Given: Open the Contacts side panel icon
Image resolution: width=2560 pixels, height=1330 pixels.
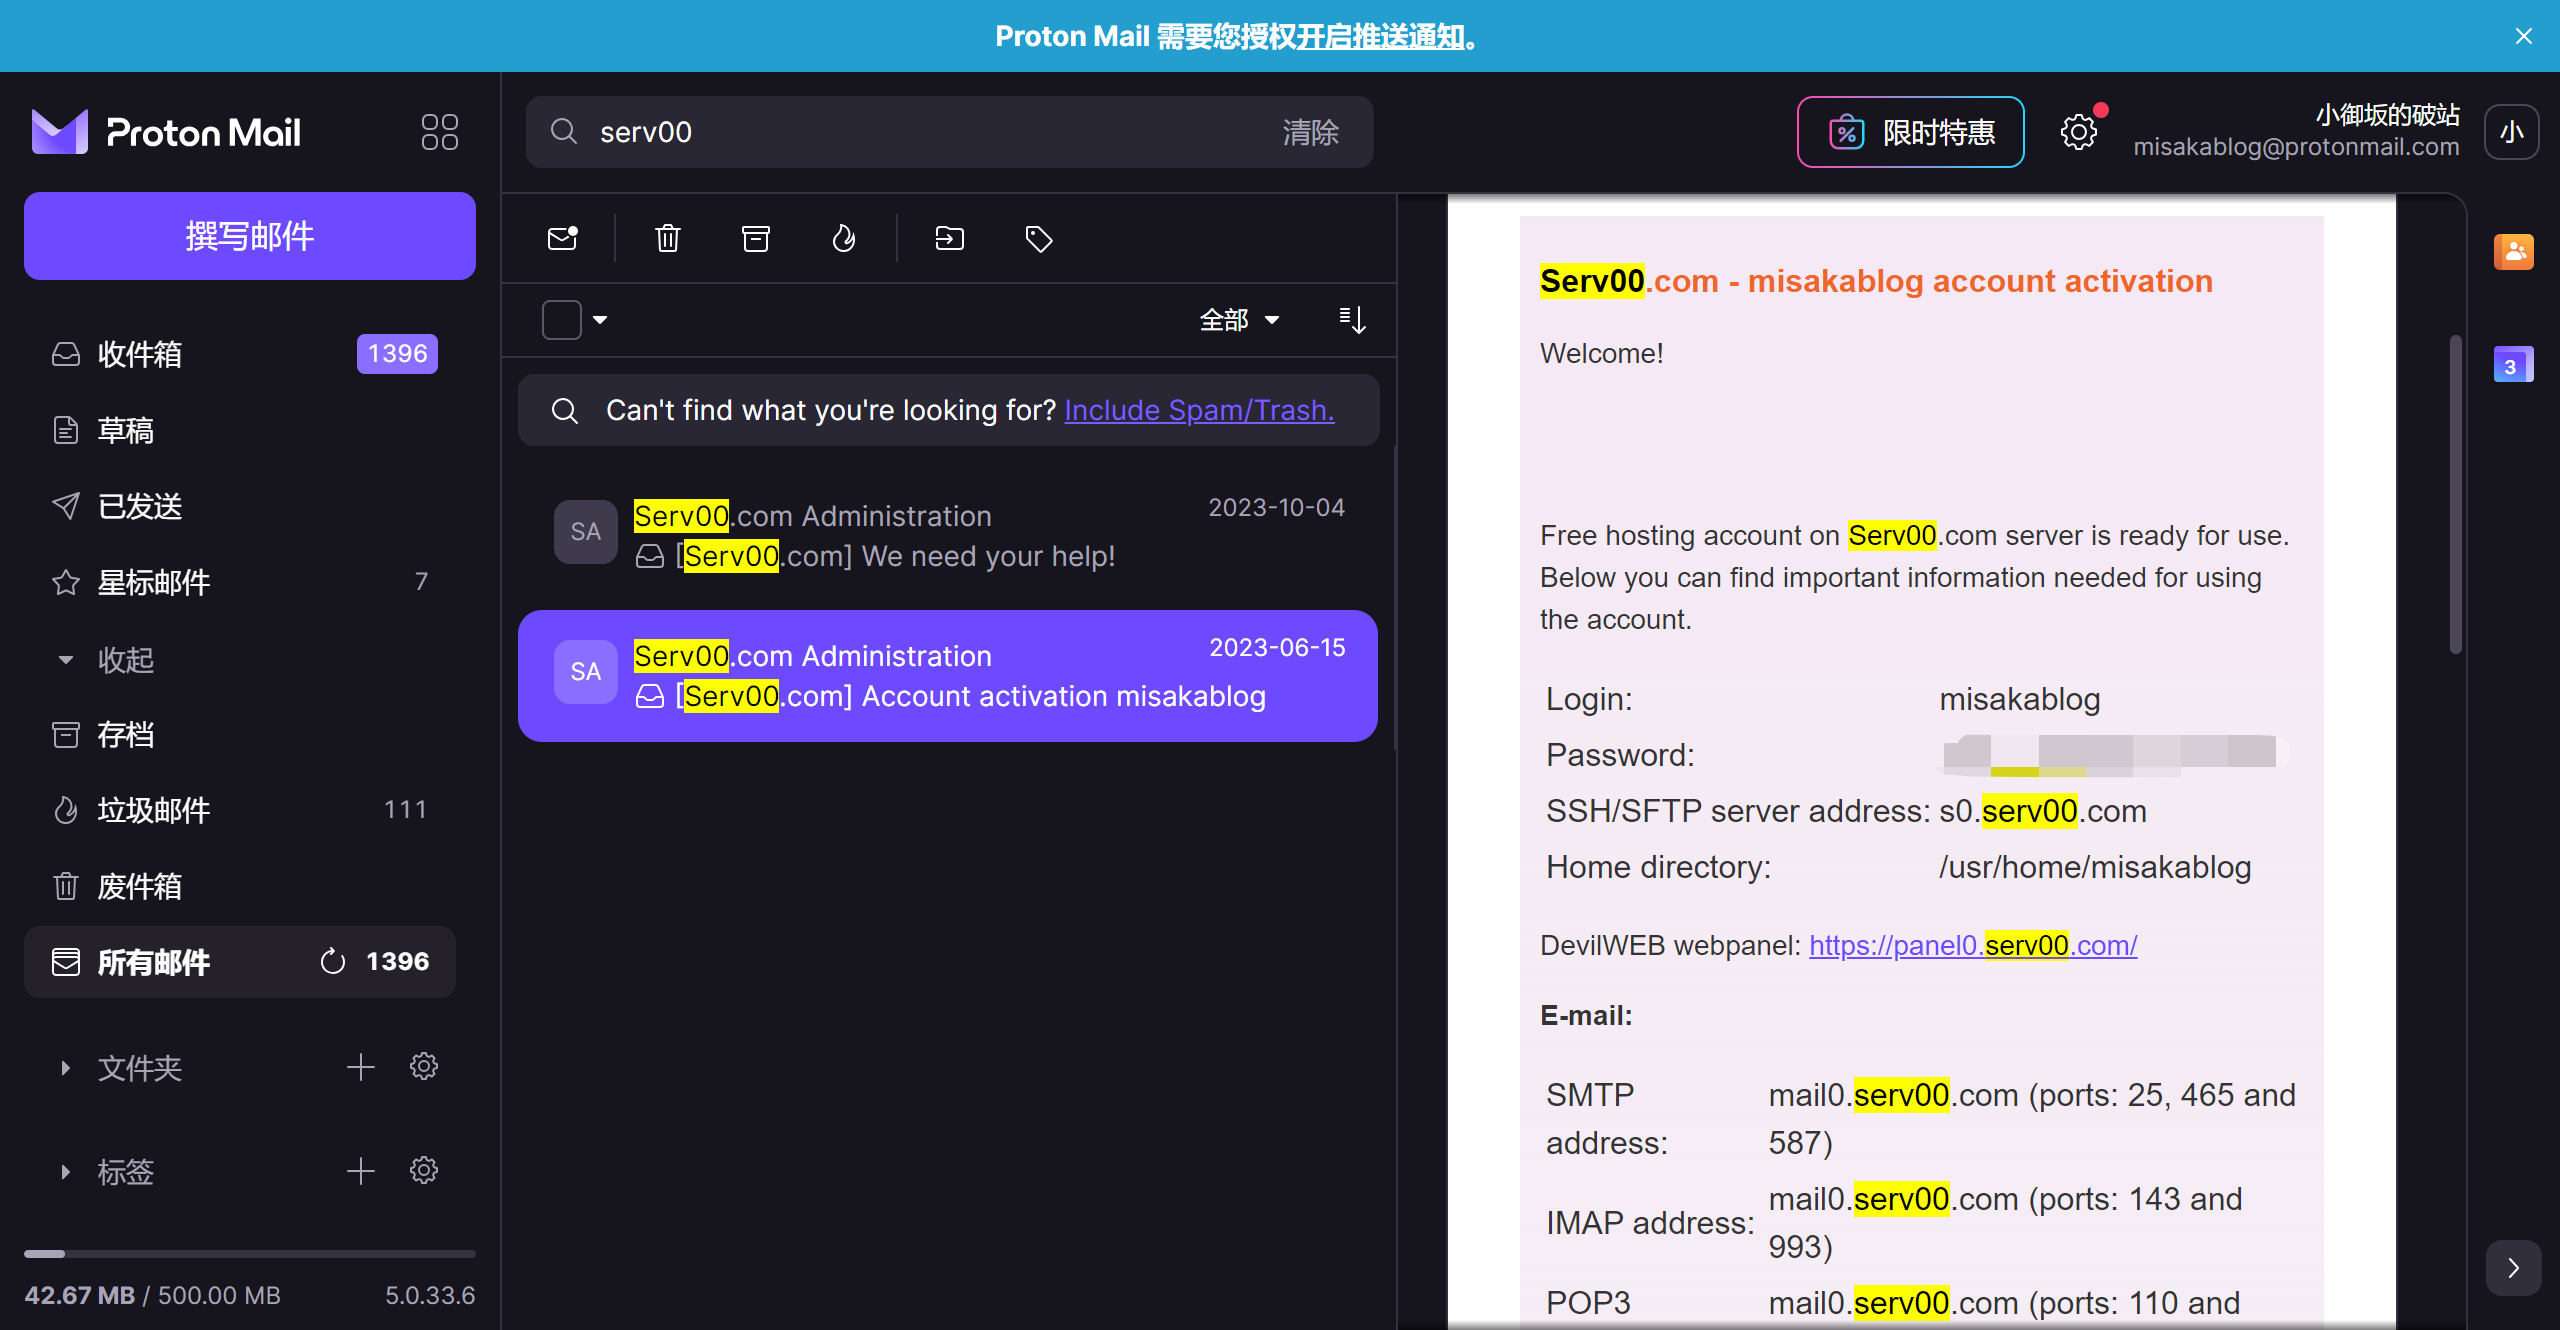Looking at the screenshot, I should (2513, 252).
